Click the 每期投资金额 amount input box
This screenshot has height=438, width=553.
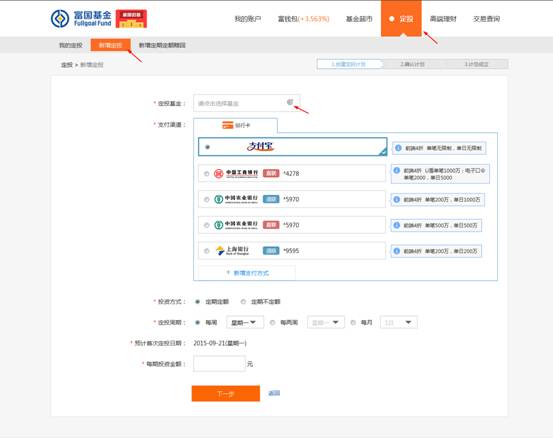[219, 364]
